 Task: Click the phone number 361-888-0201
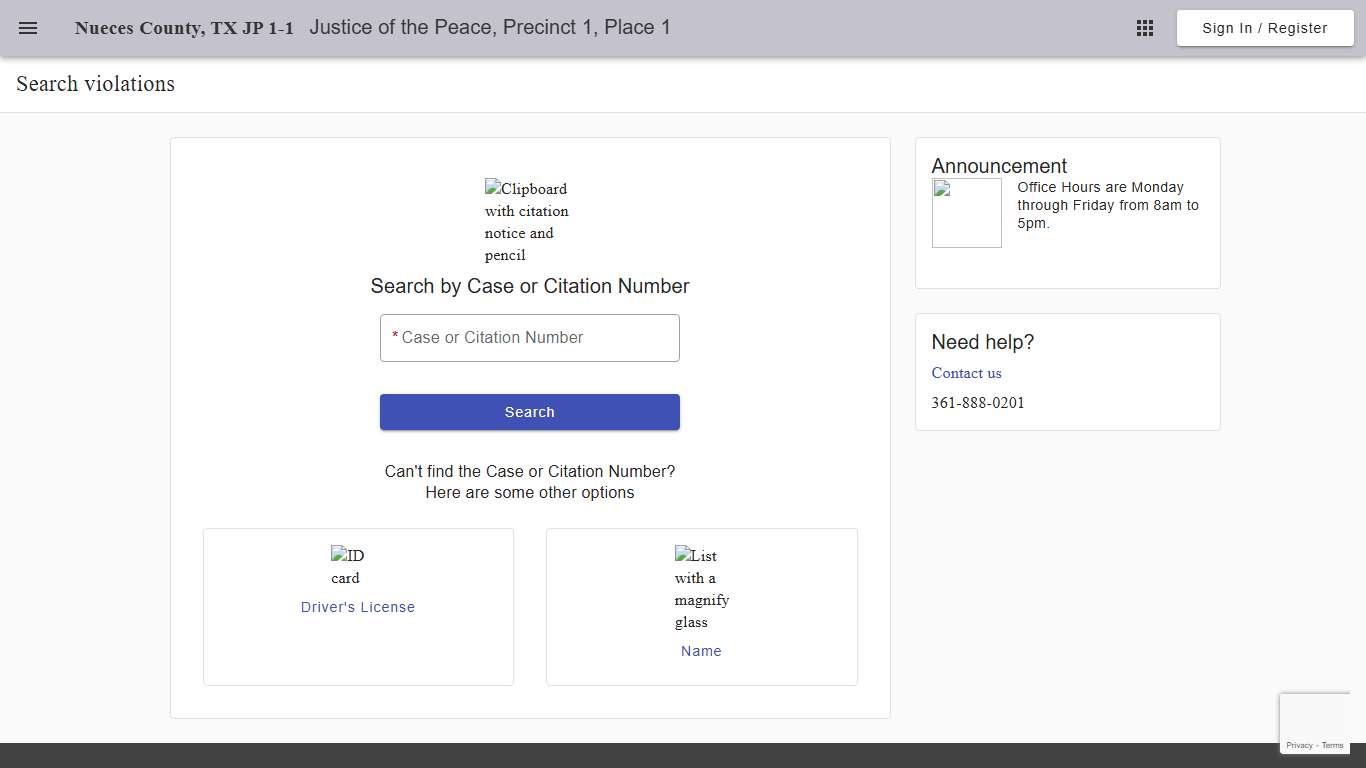[x=977, y=403]
